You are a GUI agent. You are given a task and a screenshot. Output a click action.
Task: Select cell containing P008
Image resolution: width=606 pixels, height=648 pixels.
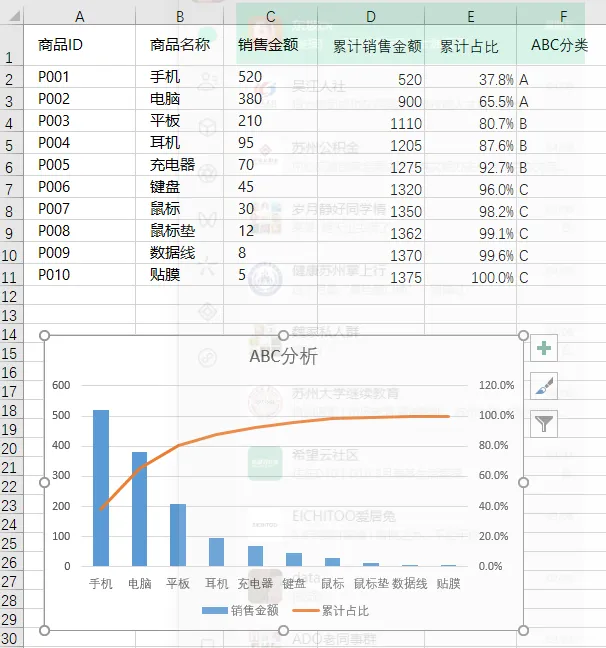(79, 231)
